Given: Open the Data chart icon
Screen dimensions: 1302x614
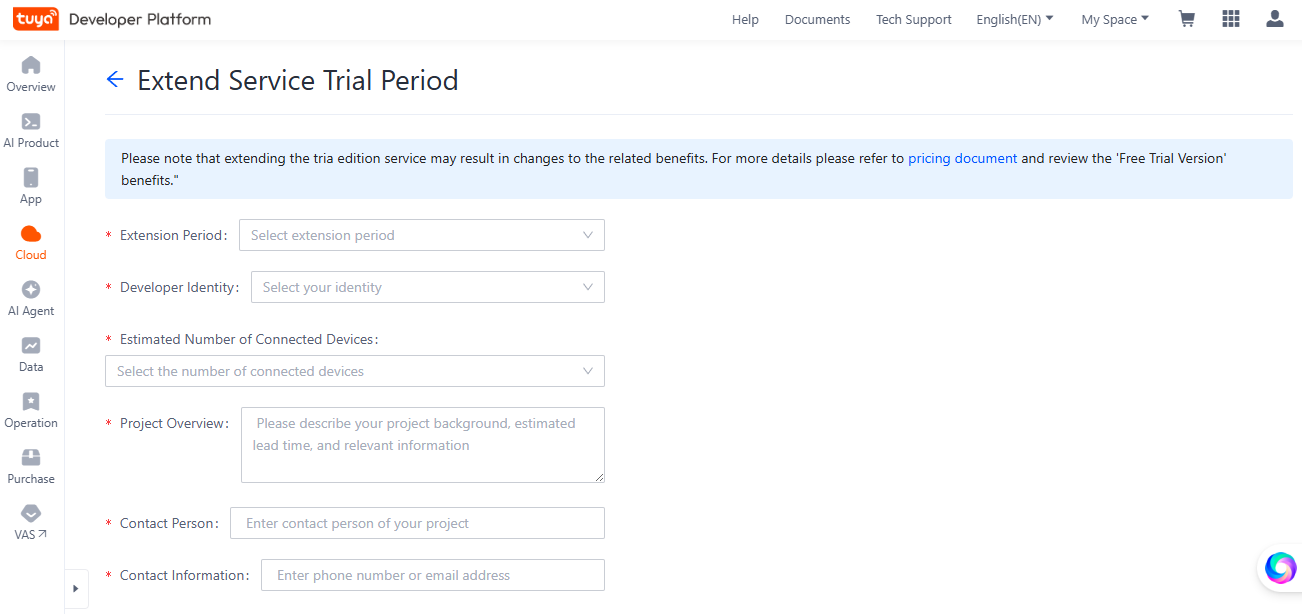Looking at the screenshot, I should (31, 345).
